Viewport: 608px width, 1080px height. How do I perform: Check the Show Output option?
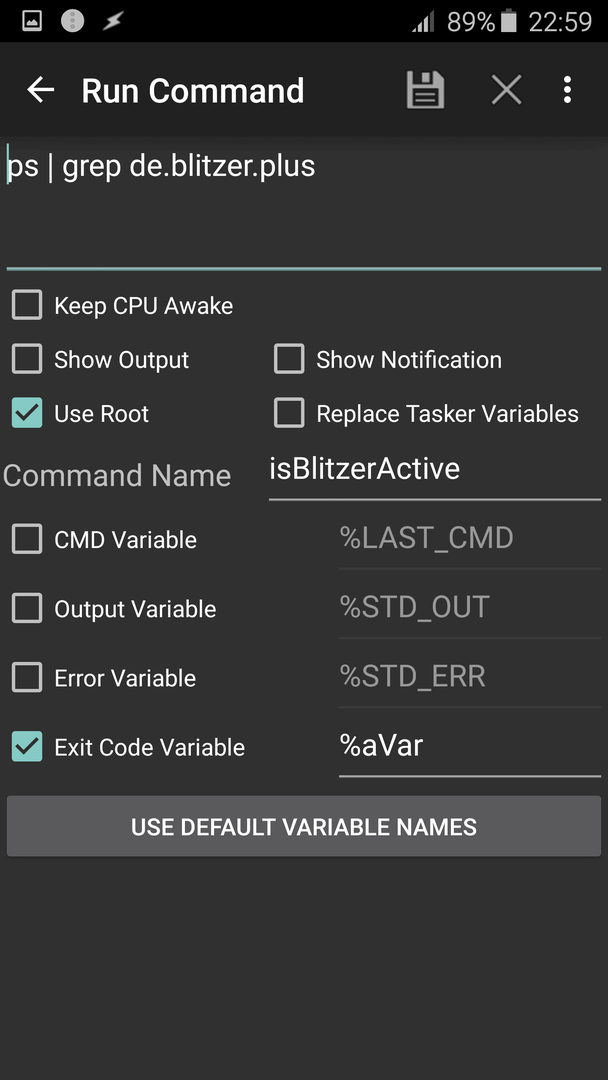click(27, 359)
